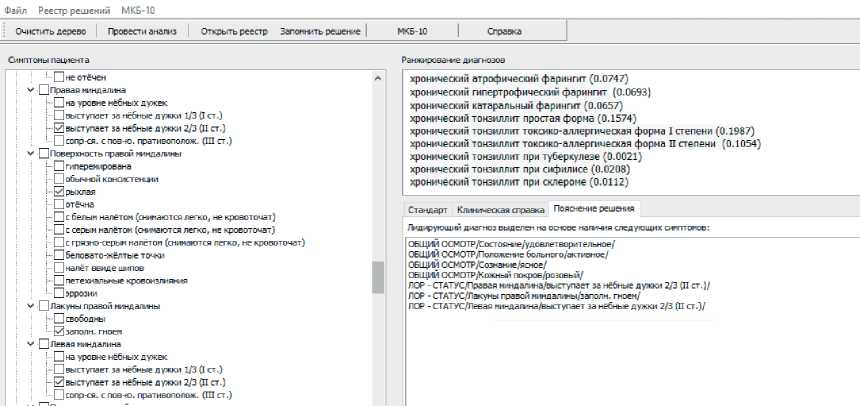Click the Положение больного/активное explanation line
Viewport: 860px width, 406px height.
point(508,254)
